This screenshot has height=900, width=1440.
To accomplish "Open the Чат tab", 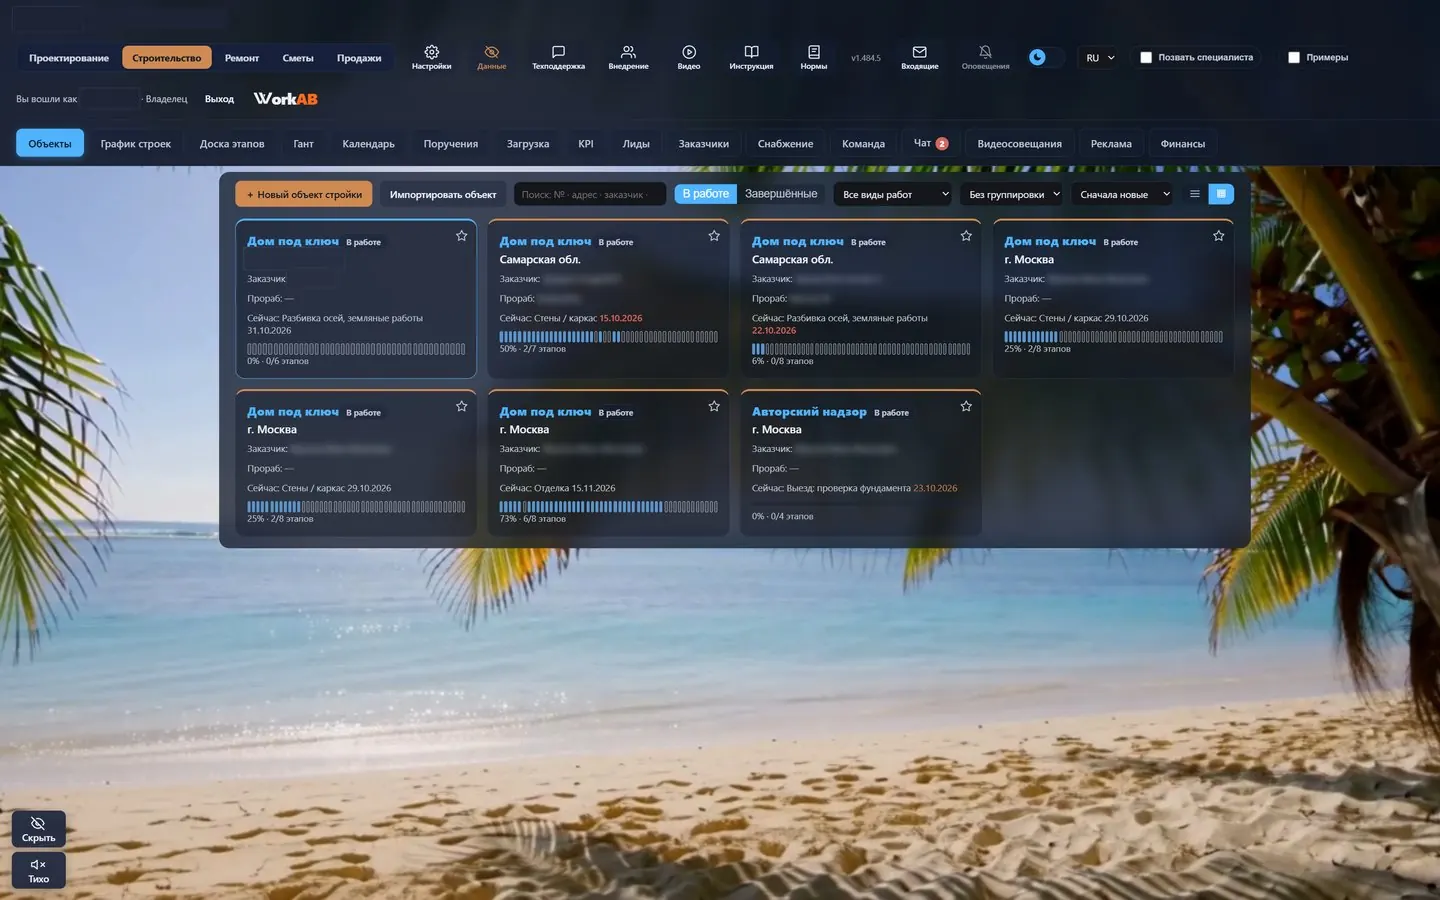I will tap(930, 144).
